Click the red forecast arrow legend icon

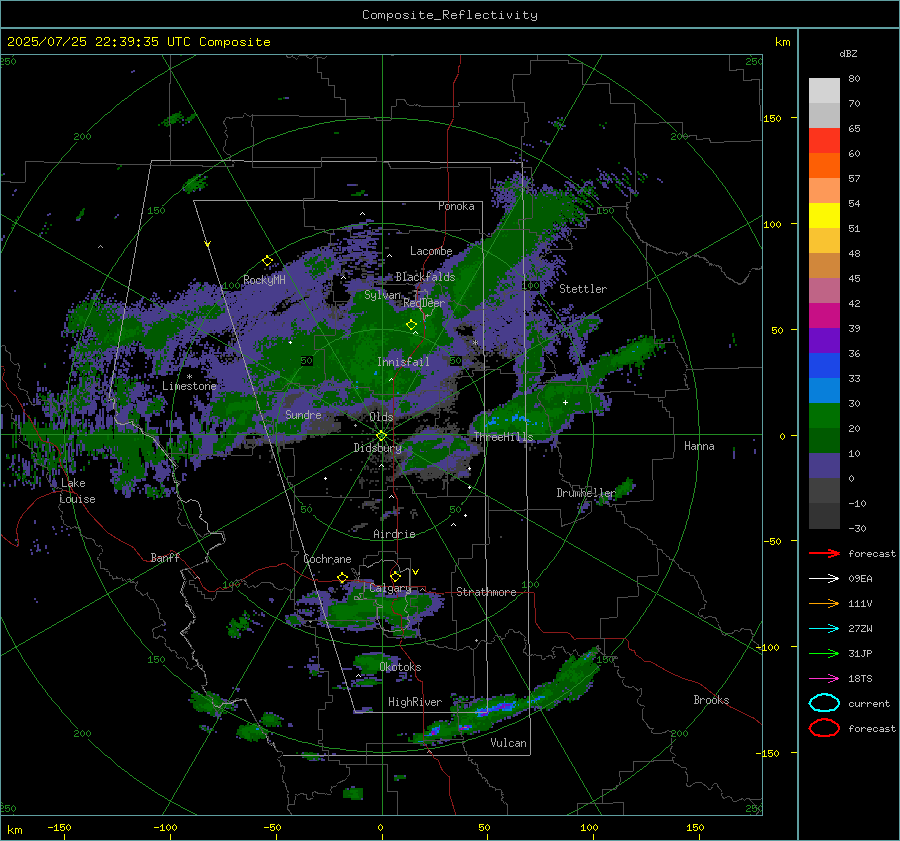(824, 553)
